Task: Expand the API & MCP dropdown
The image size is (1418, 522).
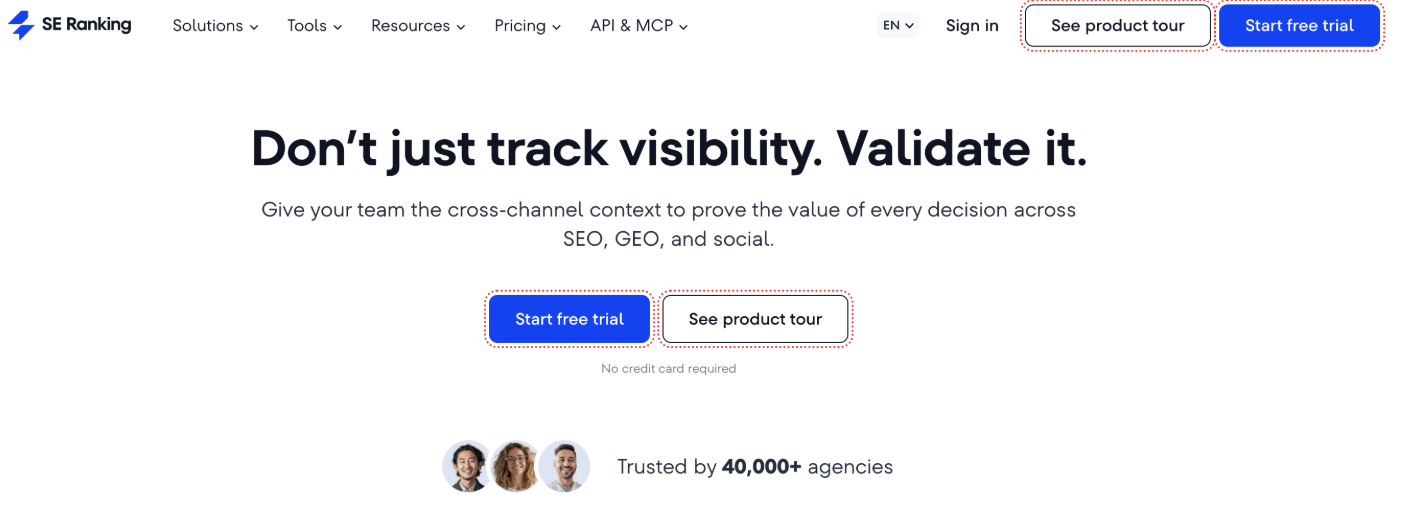Action: [639, 26]
